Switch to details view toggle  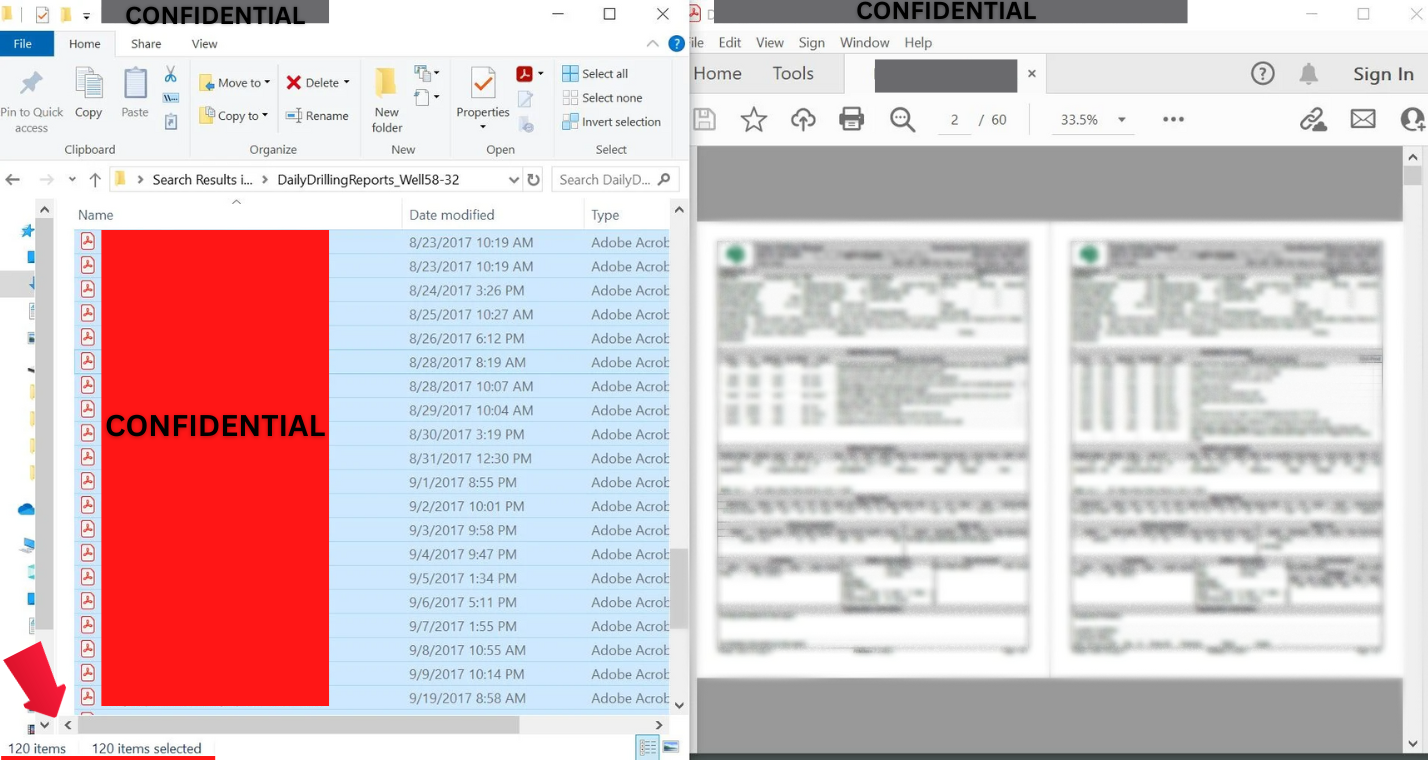tap(648, 747)
